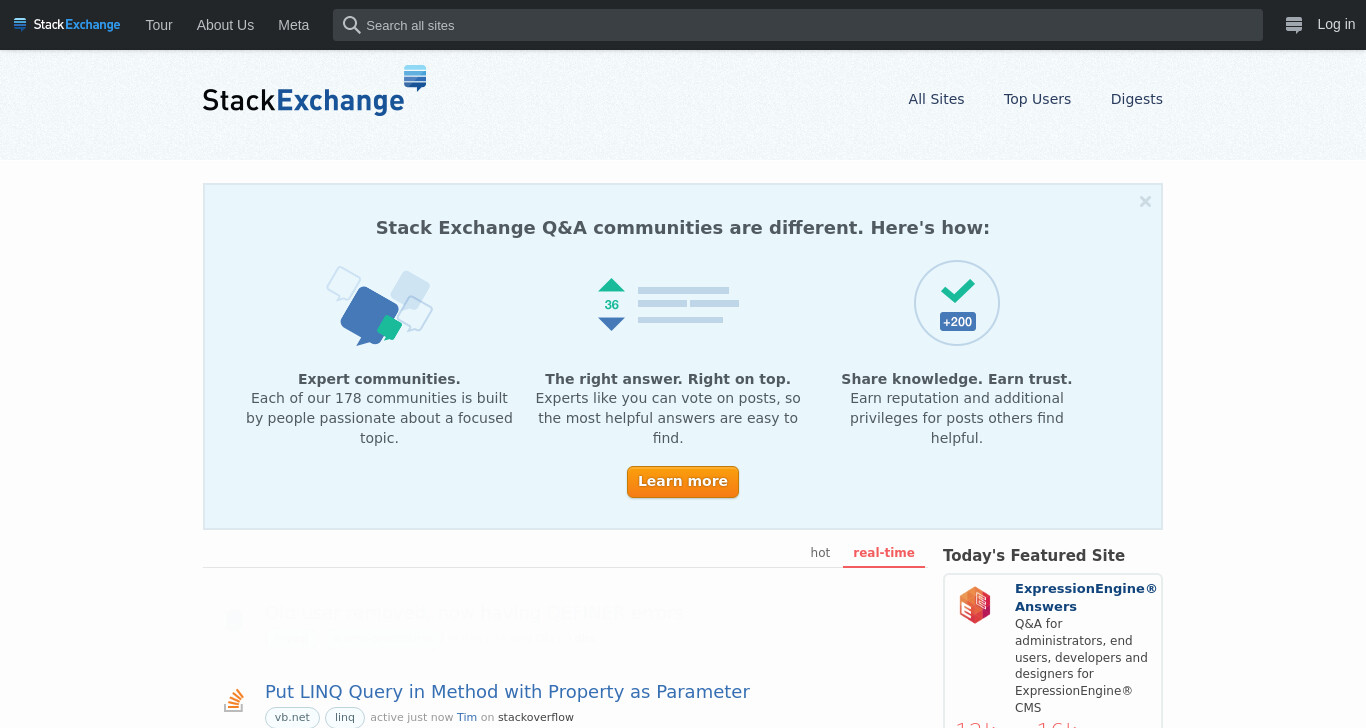Select the real-time tab
The image size is (1366, 728).
pyautogui.click(x=884, y=553)
